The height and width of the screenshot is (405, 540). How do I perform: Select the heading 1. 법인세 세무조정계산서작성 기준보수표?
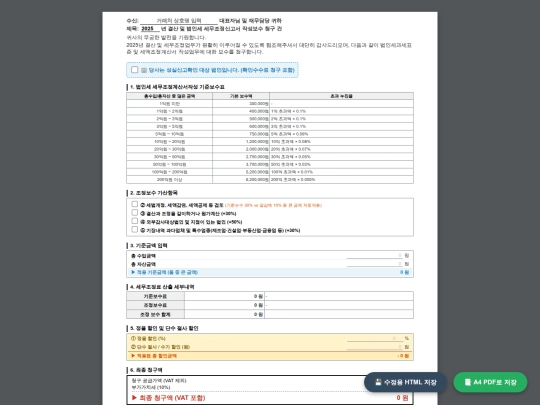tap(177, 87)
